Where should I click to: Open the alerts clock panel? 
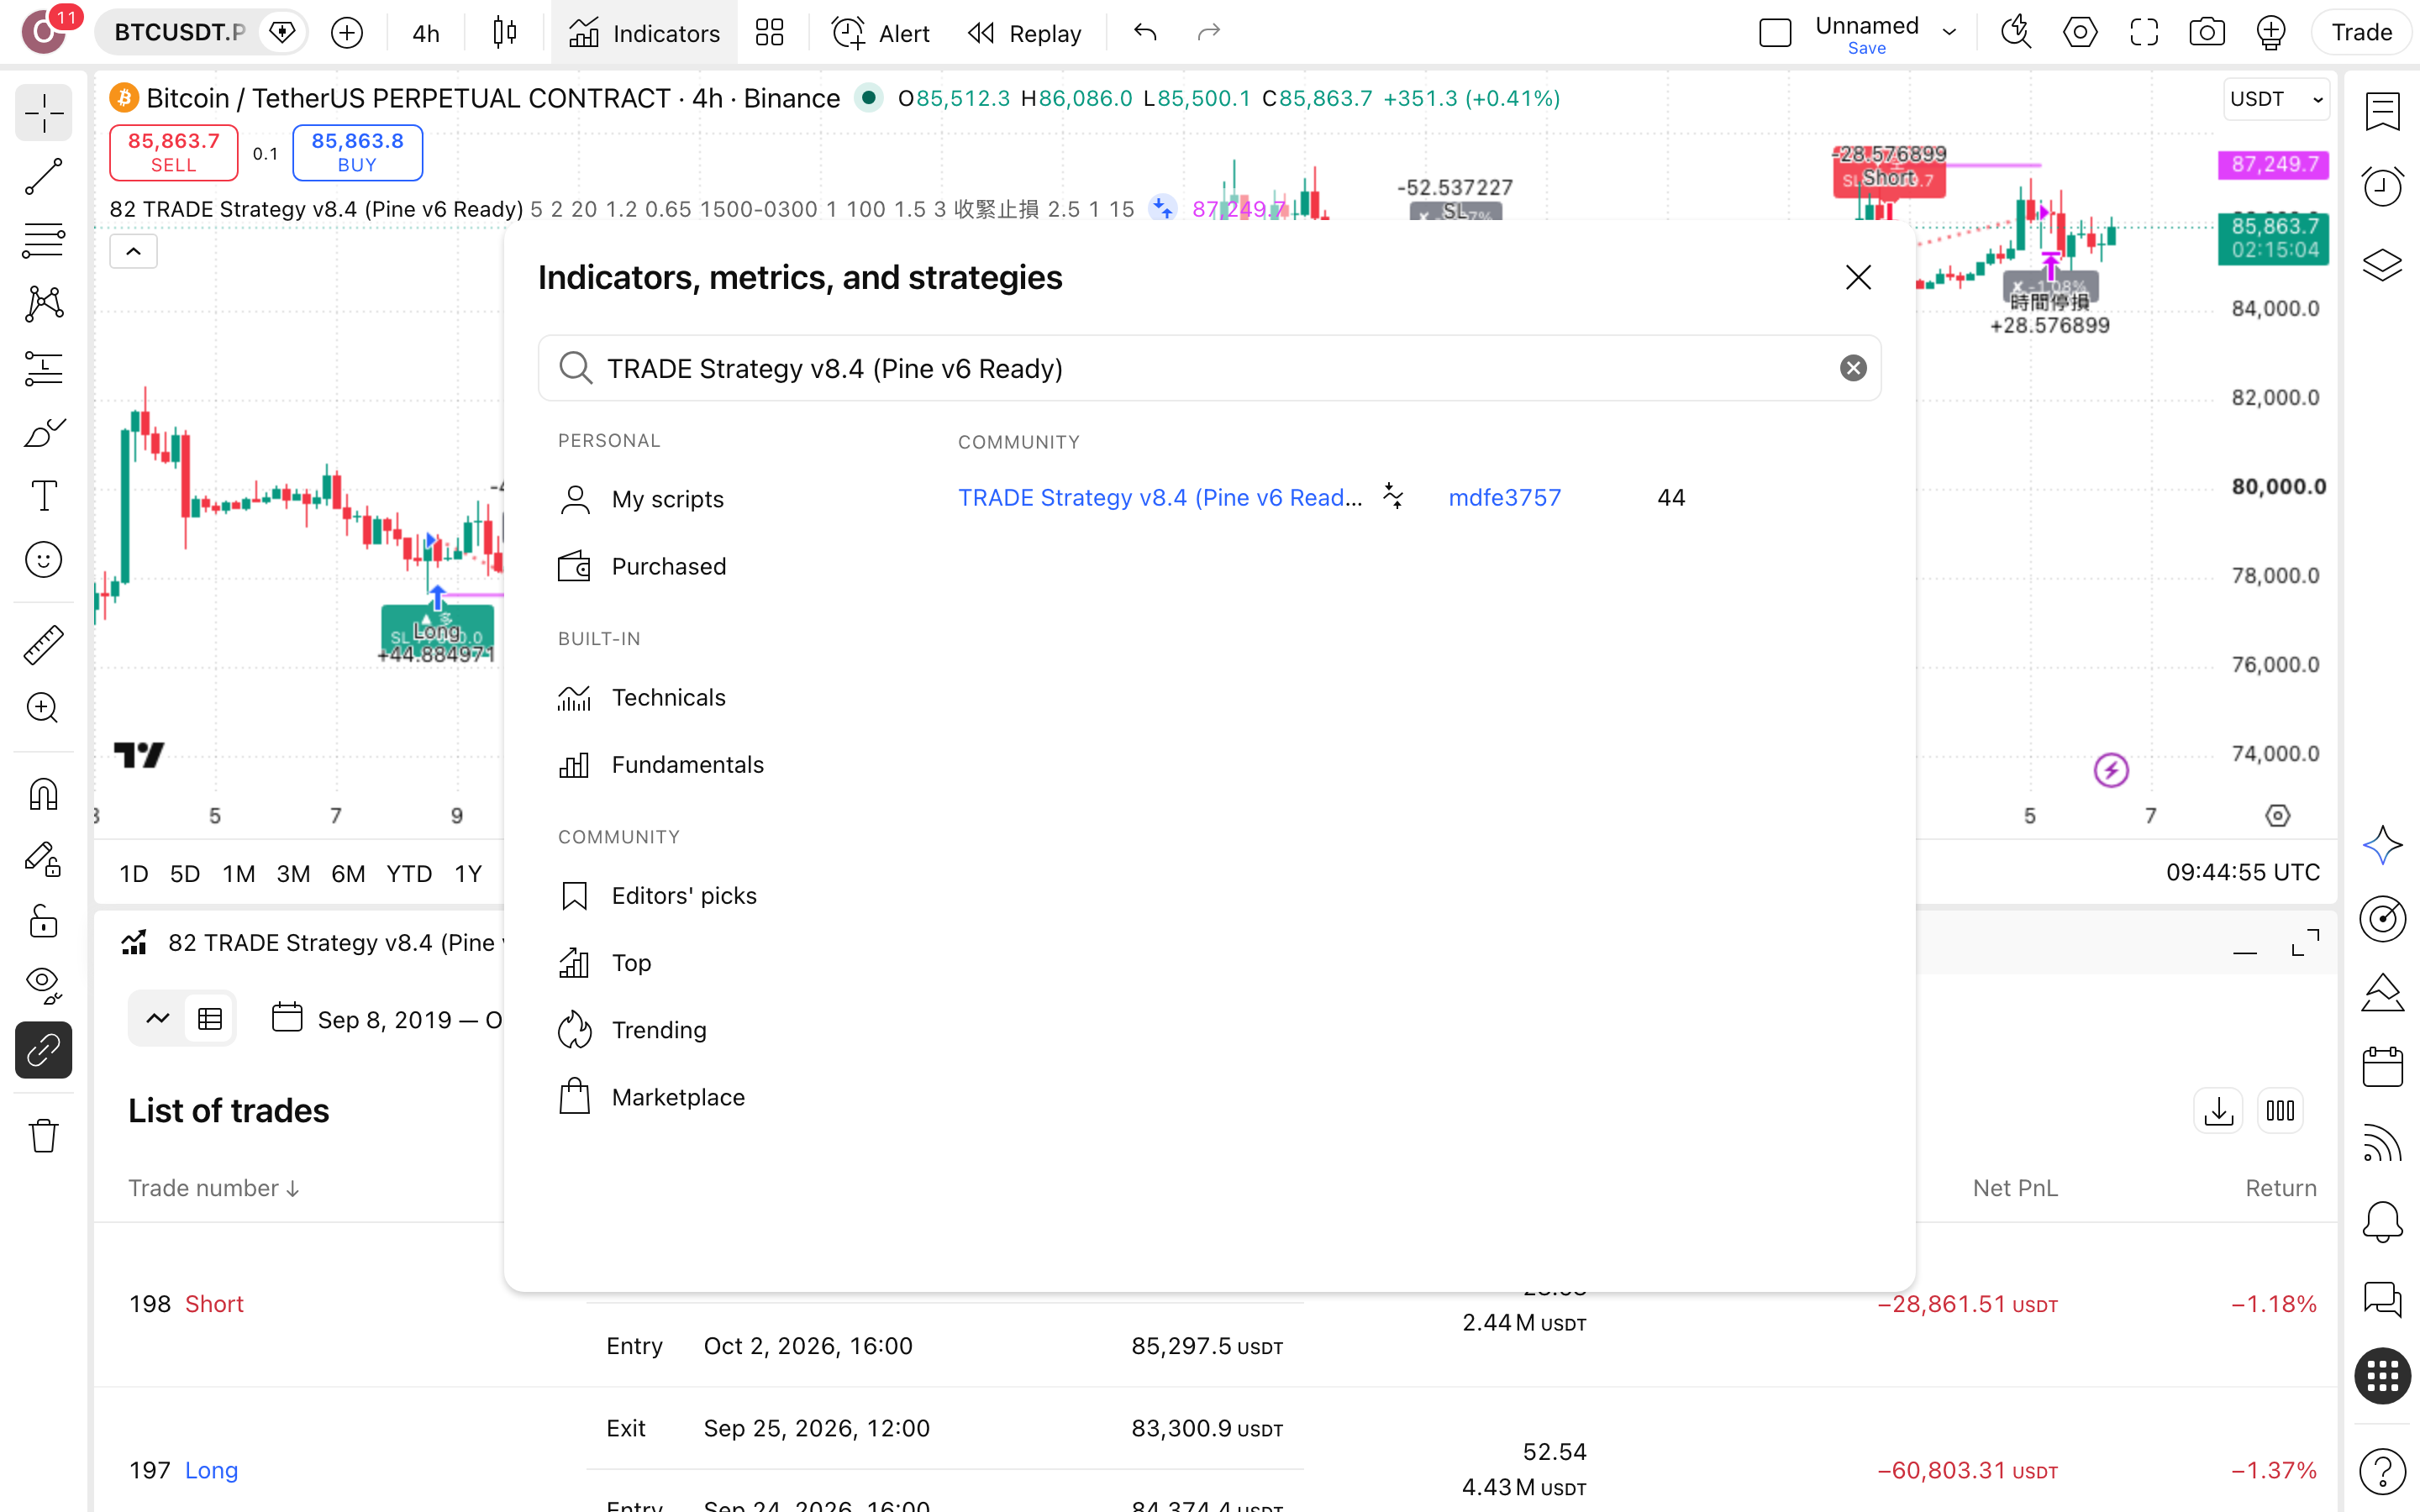coord(2382,186)
